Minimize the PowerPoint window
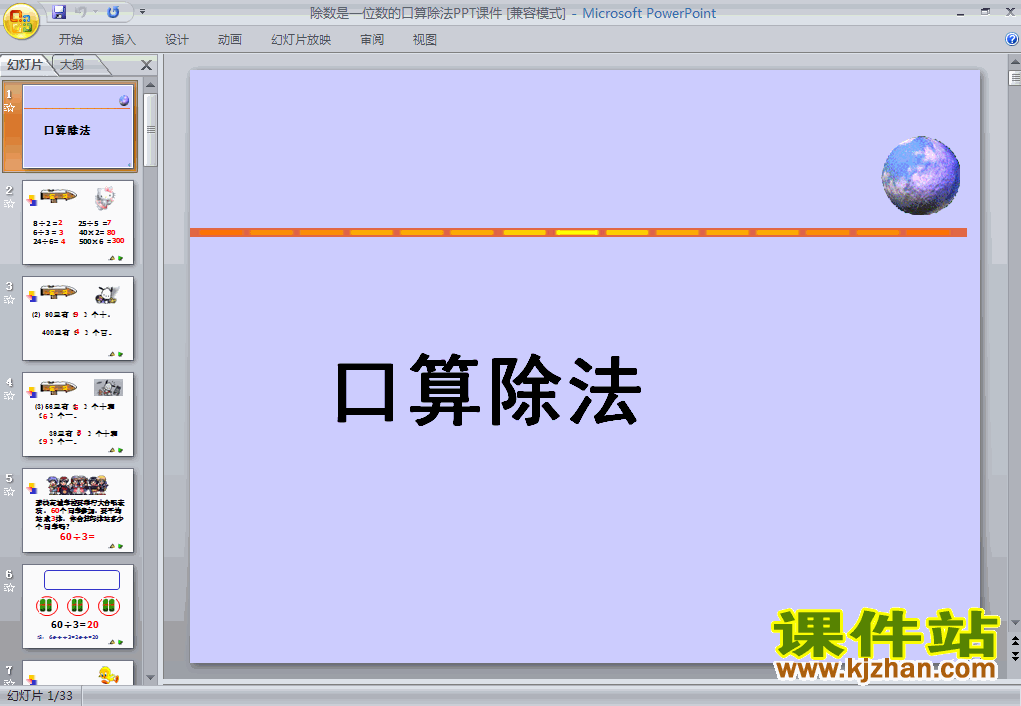The width and height of the screenshot is (1021, 706). [960, 12]
